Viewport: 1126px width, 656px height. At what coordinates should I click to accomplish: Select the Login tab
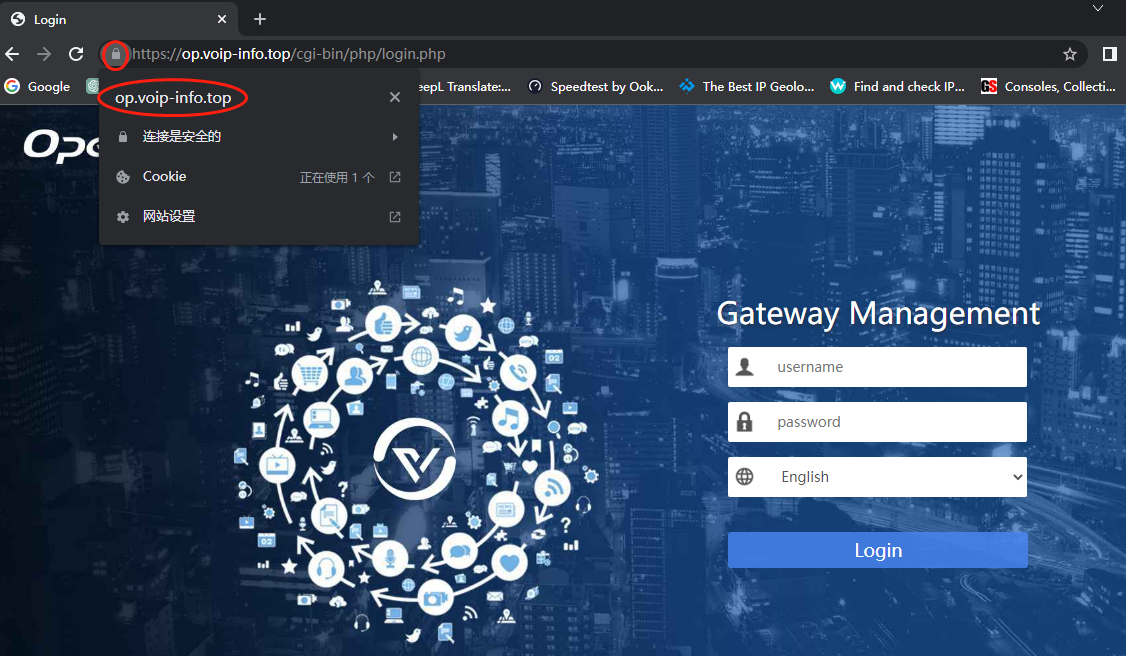[118, 19]
